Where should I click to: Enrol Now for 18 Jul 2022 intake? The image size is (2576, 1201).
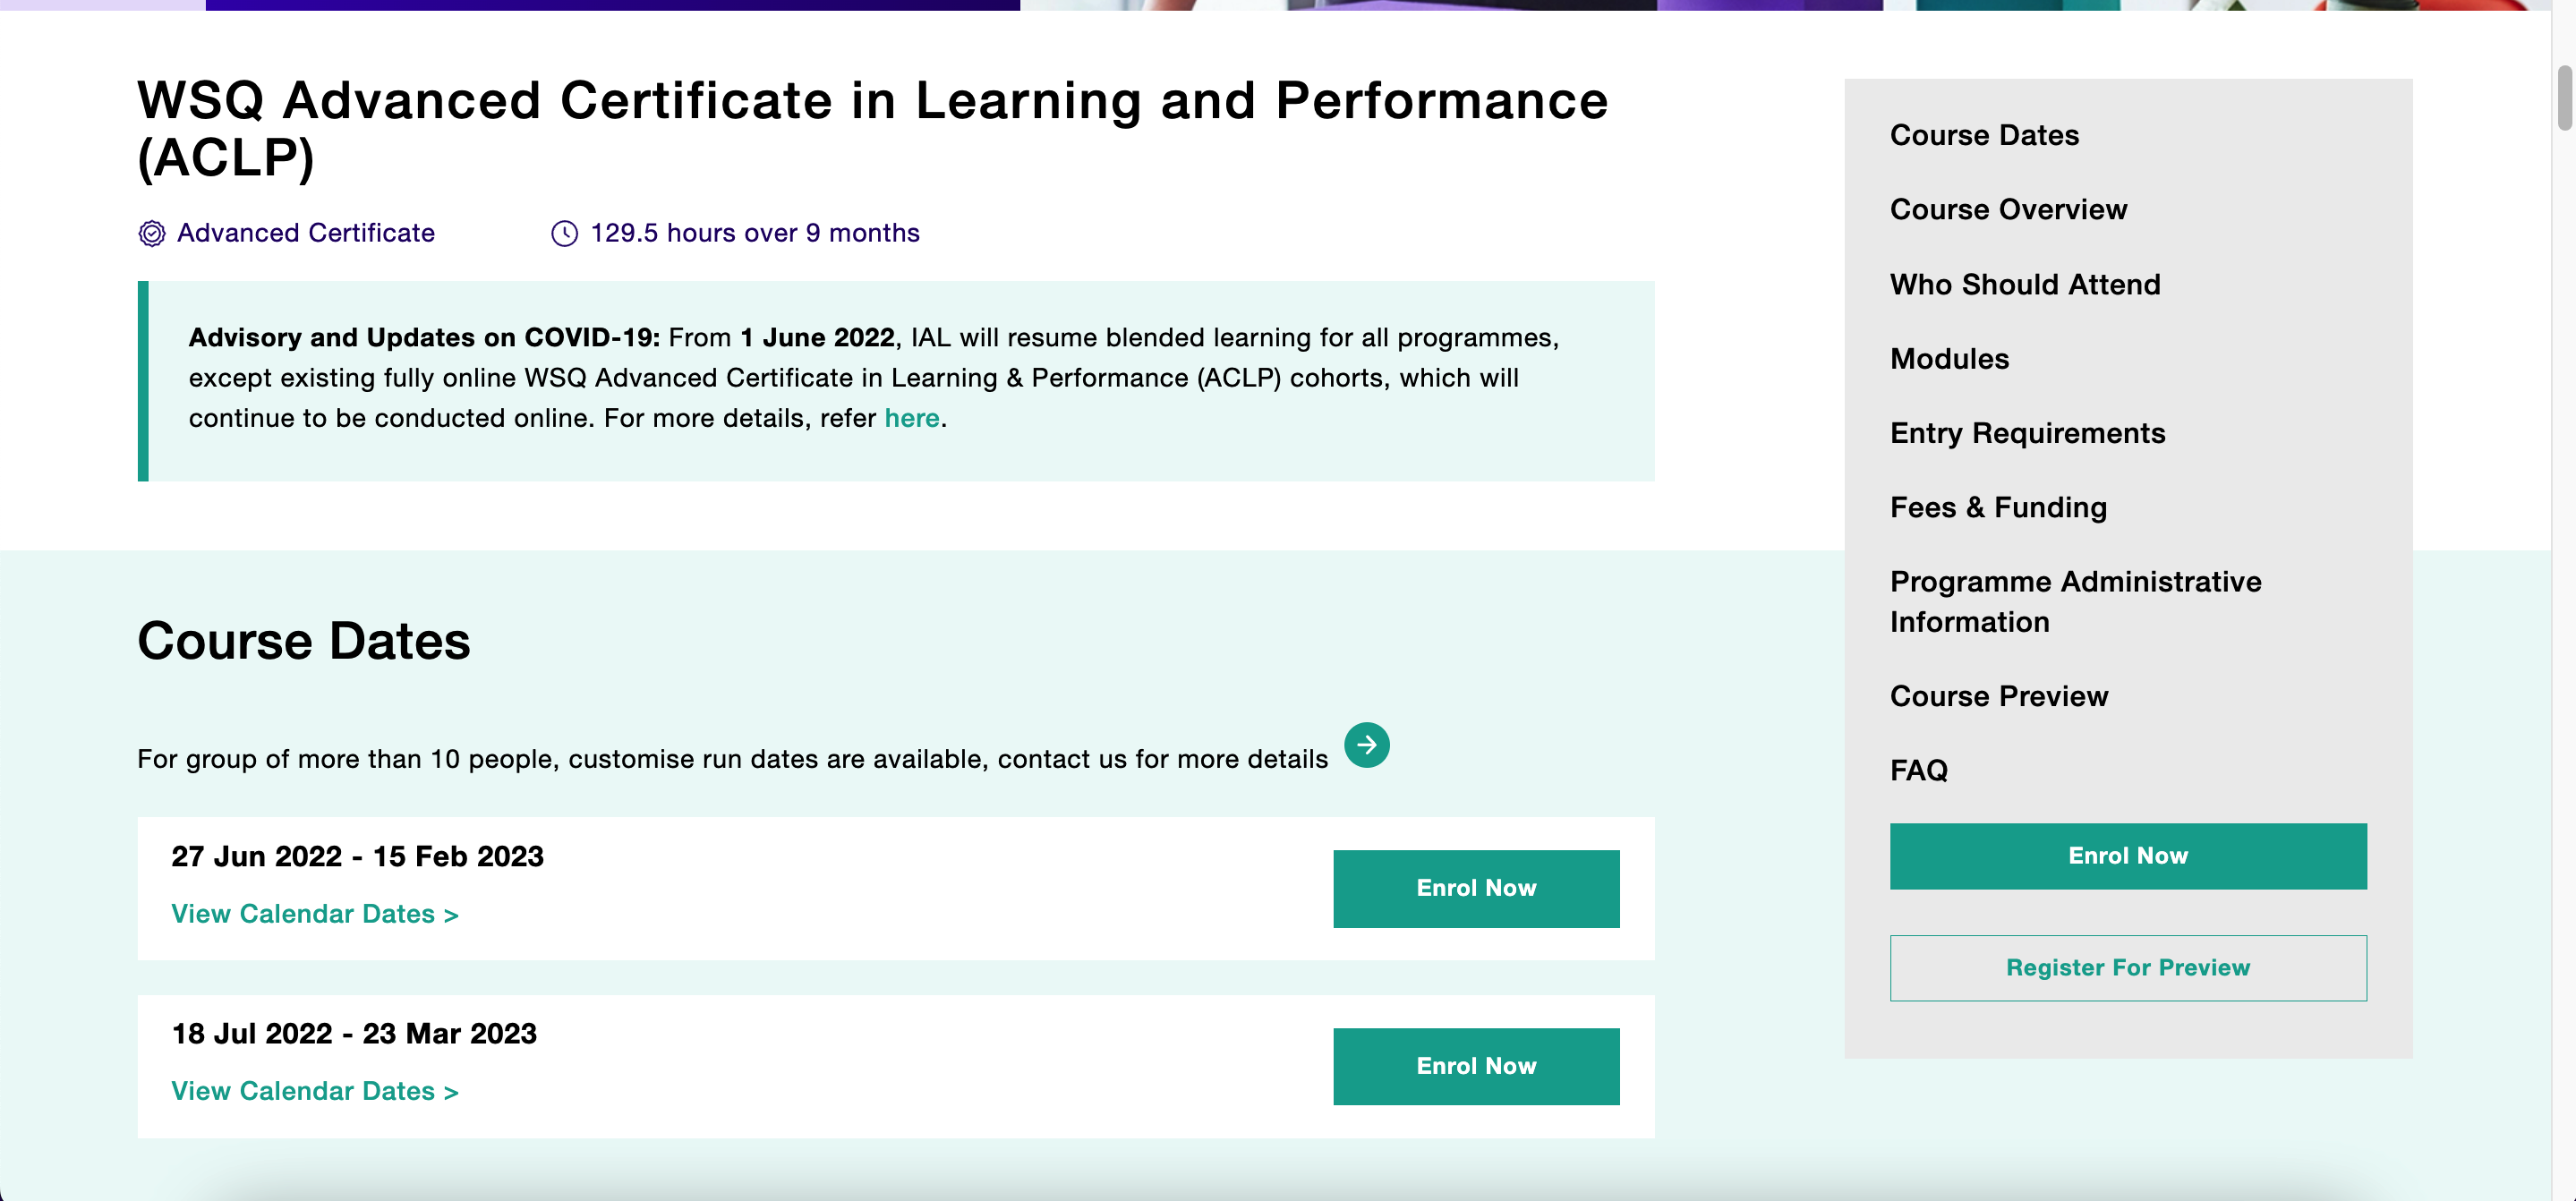(x=1476, y=1066)
